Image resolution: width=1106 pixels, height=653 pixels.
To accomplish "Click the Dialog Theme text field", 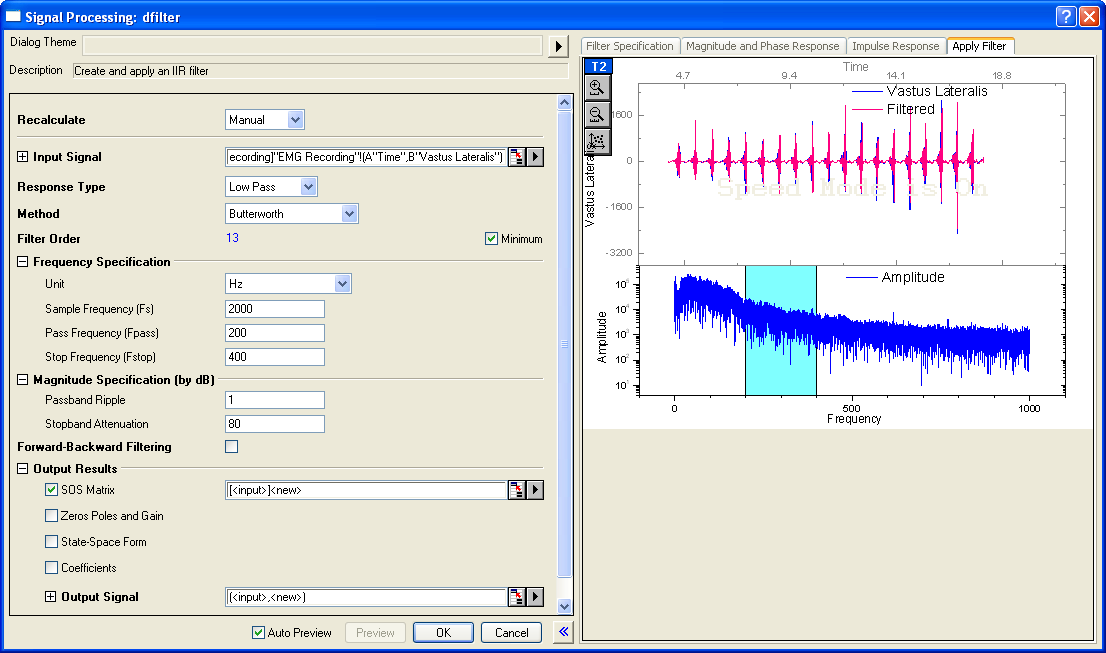I will click(313, 46).
